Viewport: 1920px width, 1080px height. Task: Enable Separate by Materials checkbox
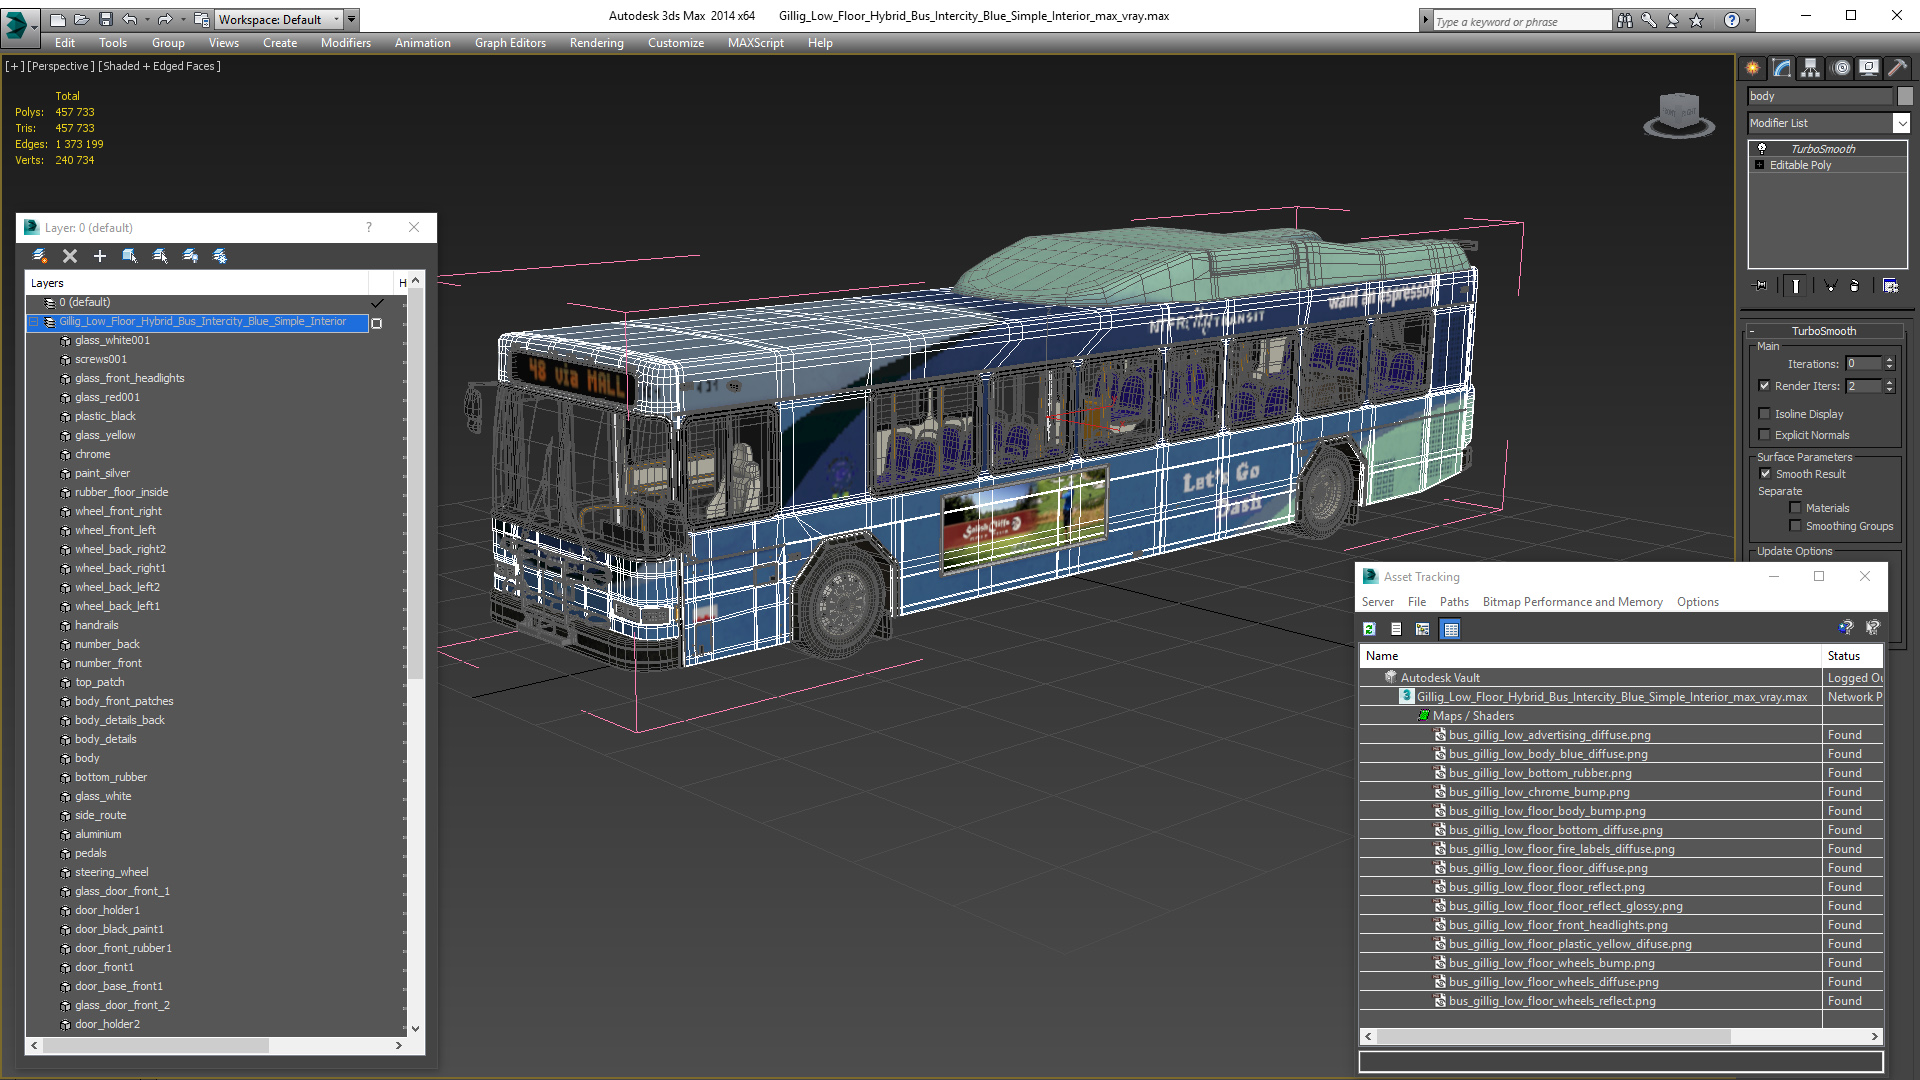[1795, 508]
